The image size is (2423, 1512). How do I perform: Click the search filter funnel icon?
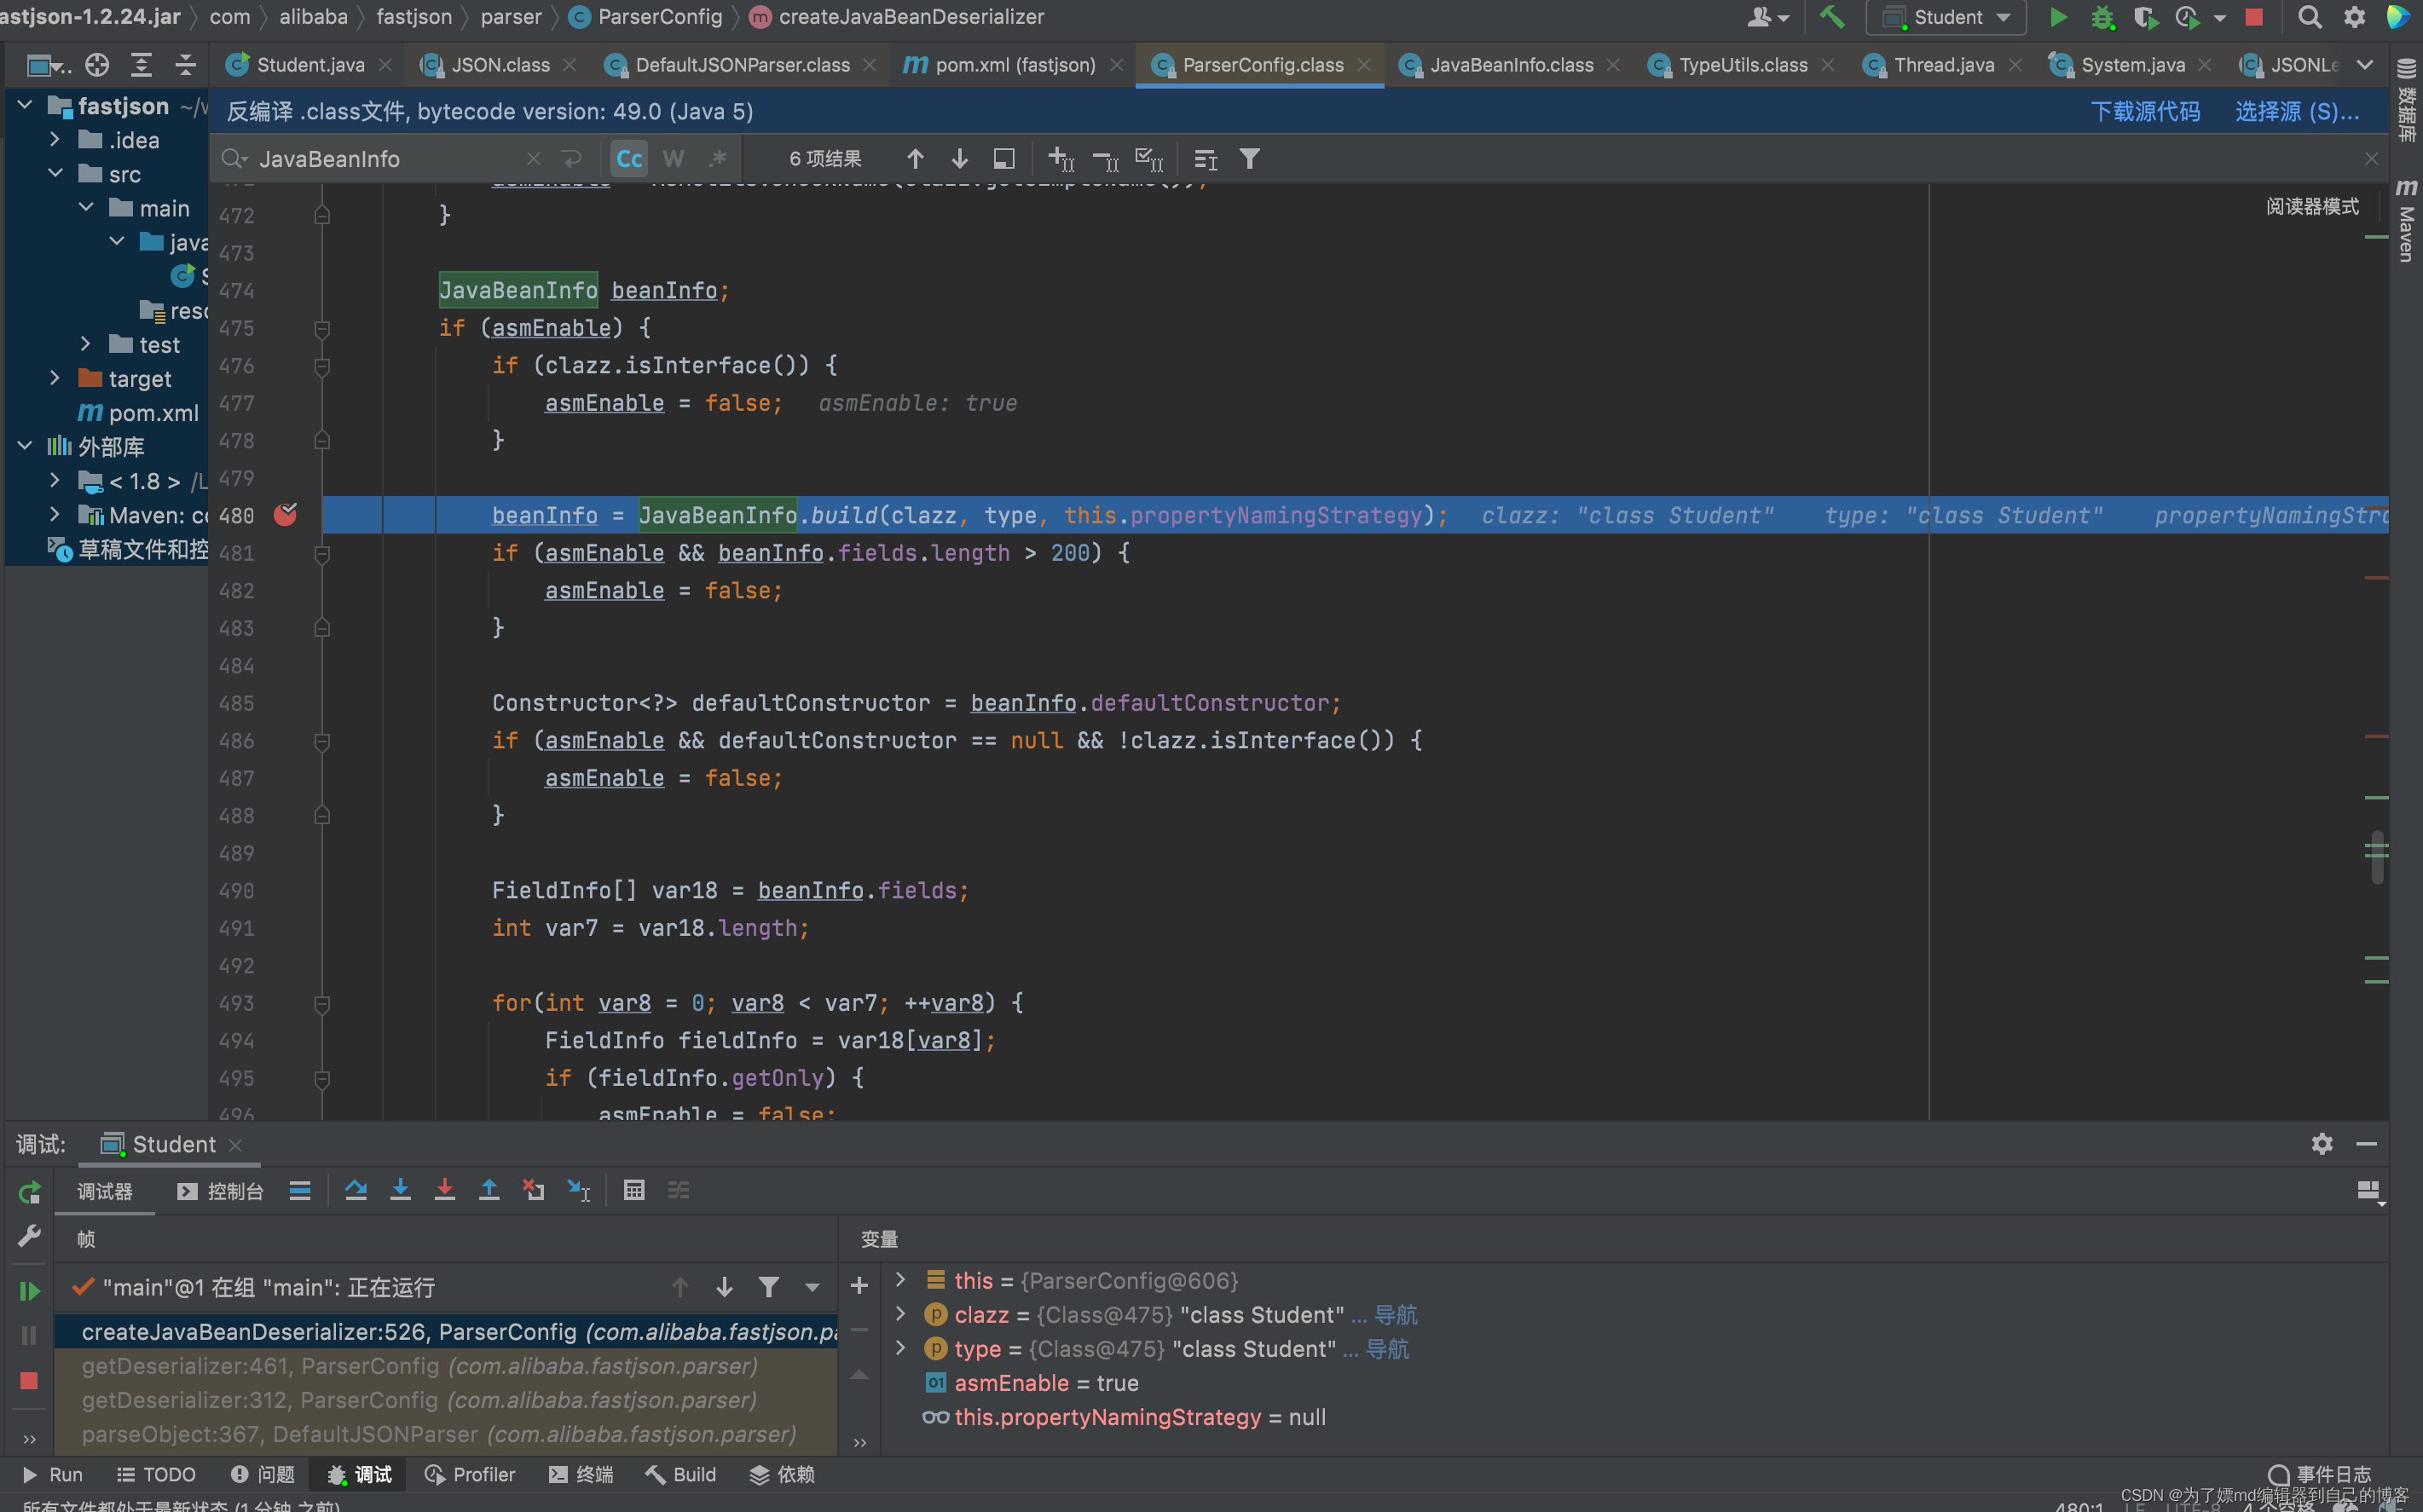[1249, 159]
